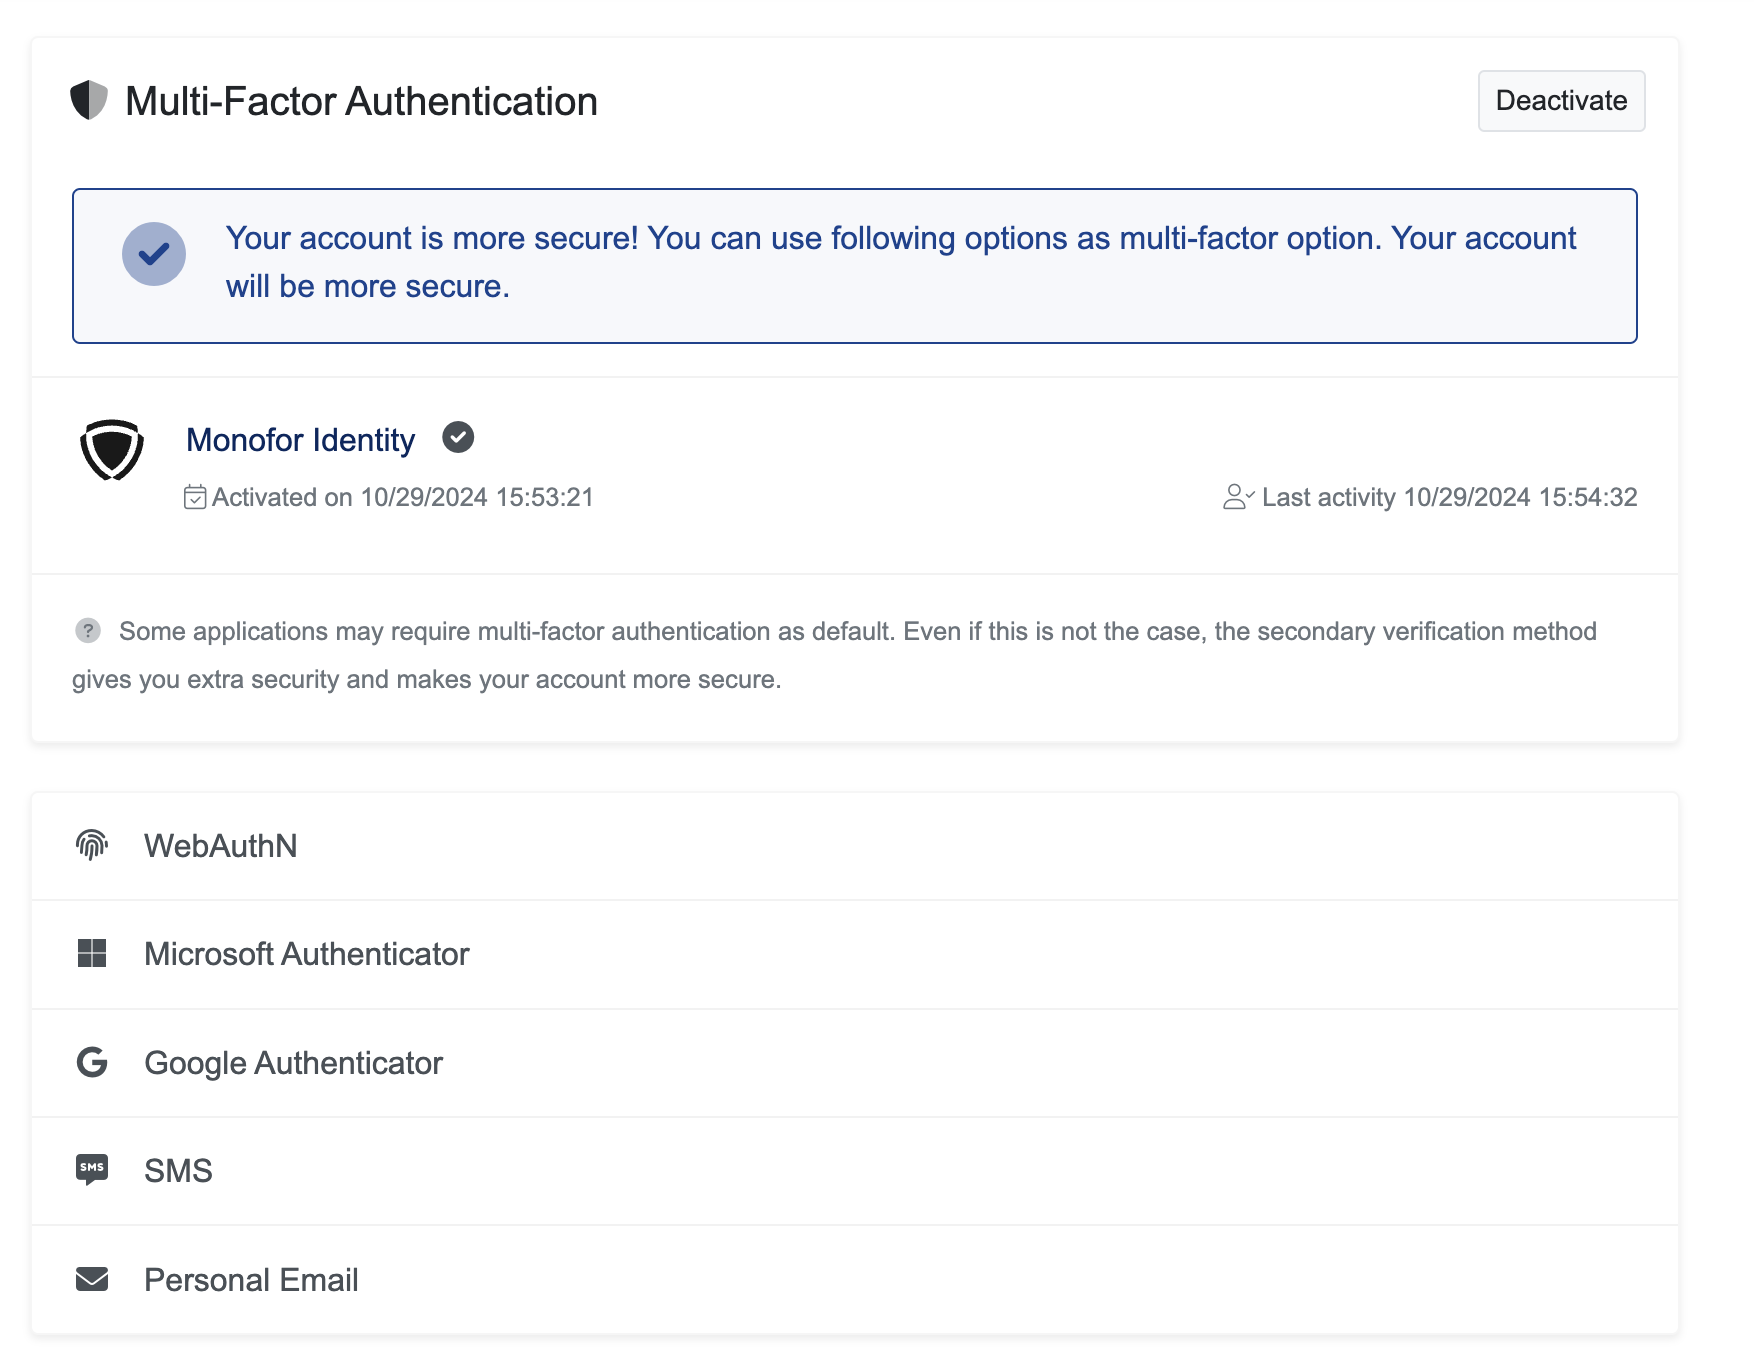This screenshot has width=1754, height=1368.
Task: Choose the Personal Email option
Action: point(251,1280)
